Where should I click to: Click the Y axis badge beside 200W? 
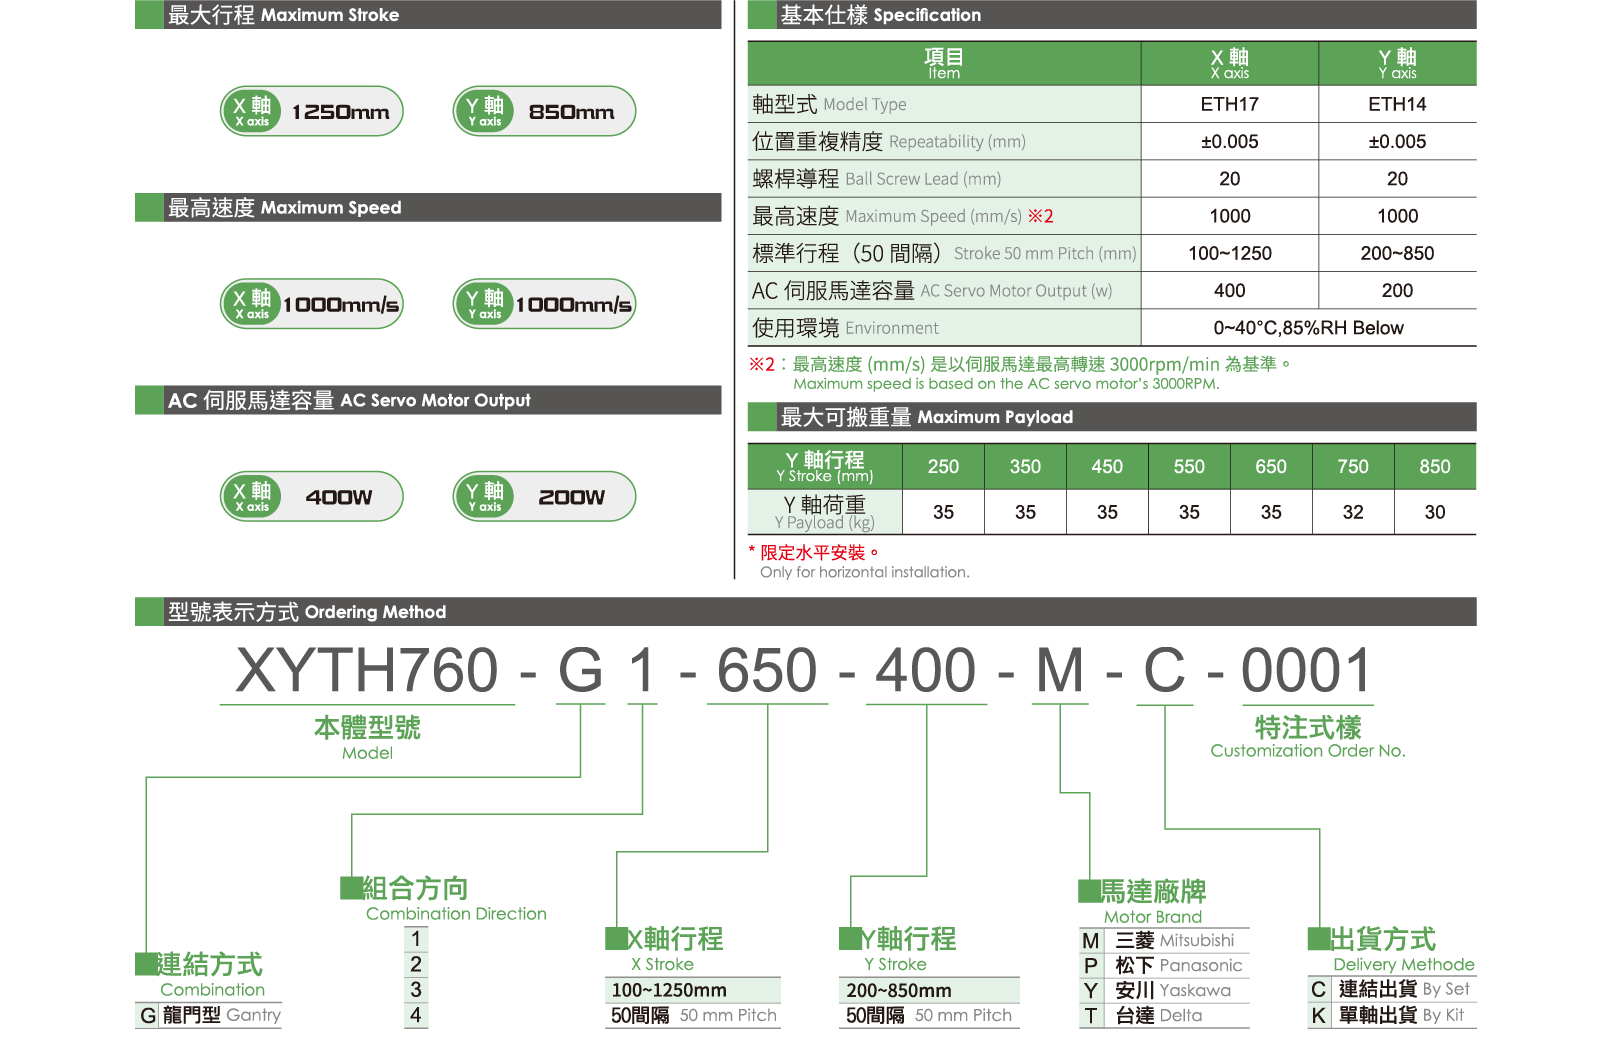point(484,497)
